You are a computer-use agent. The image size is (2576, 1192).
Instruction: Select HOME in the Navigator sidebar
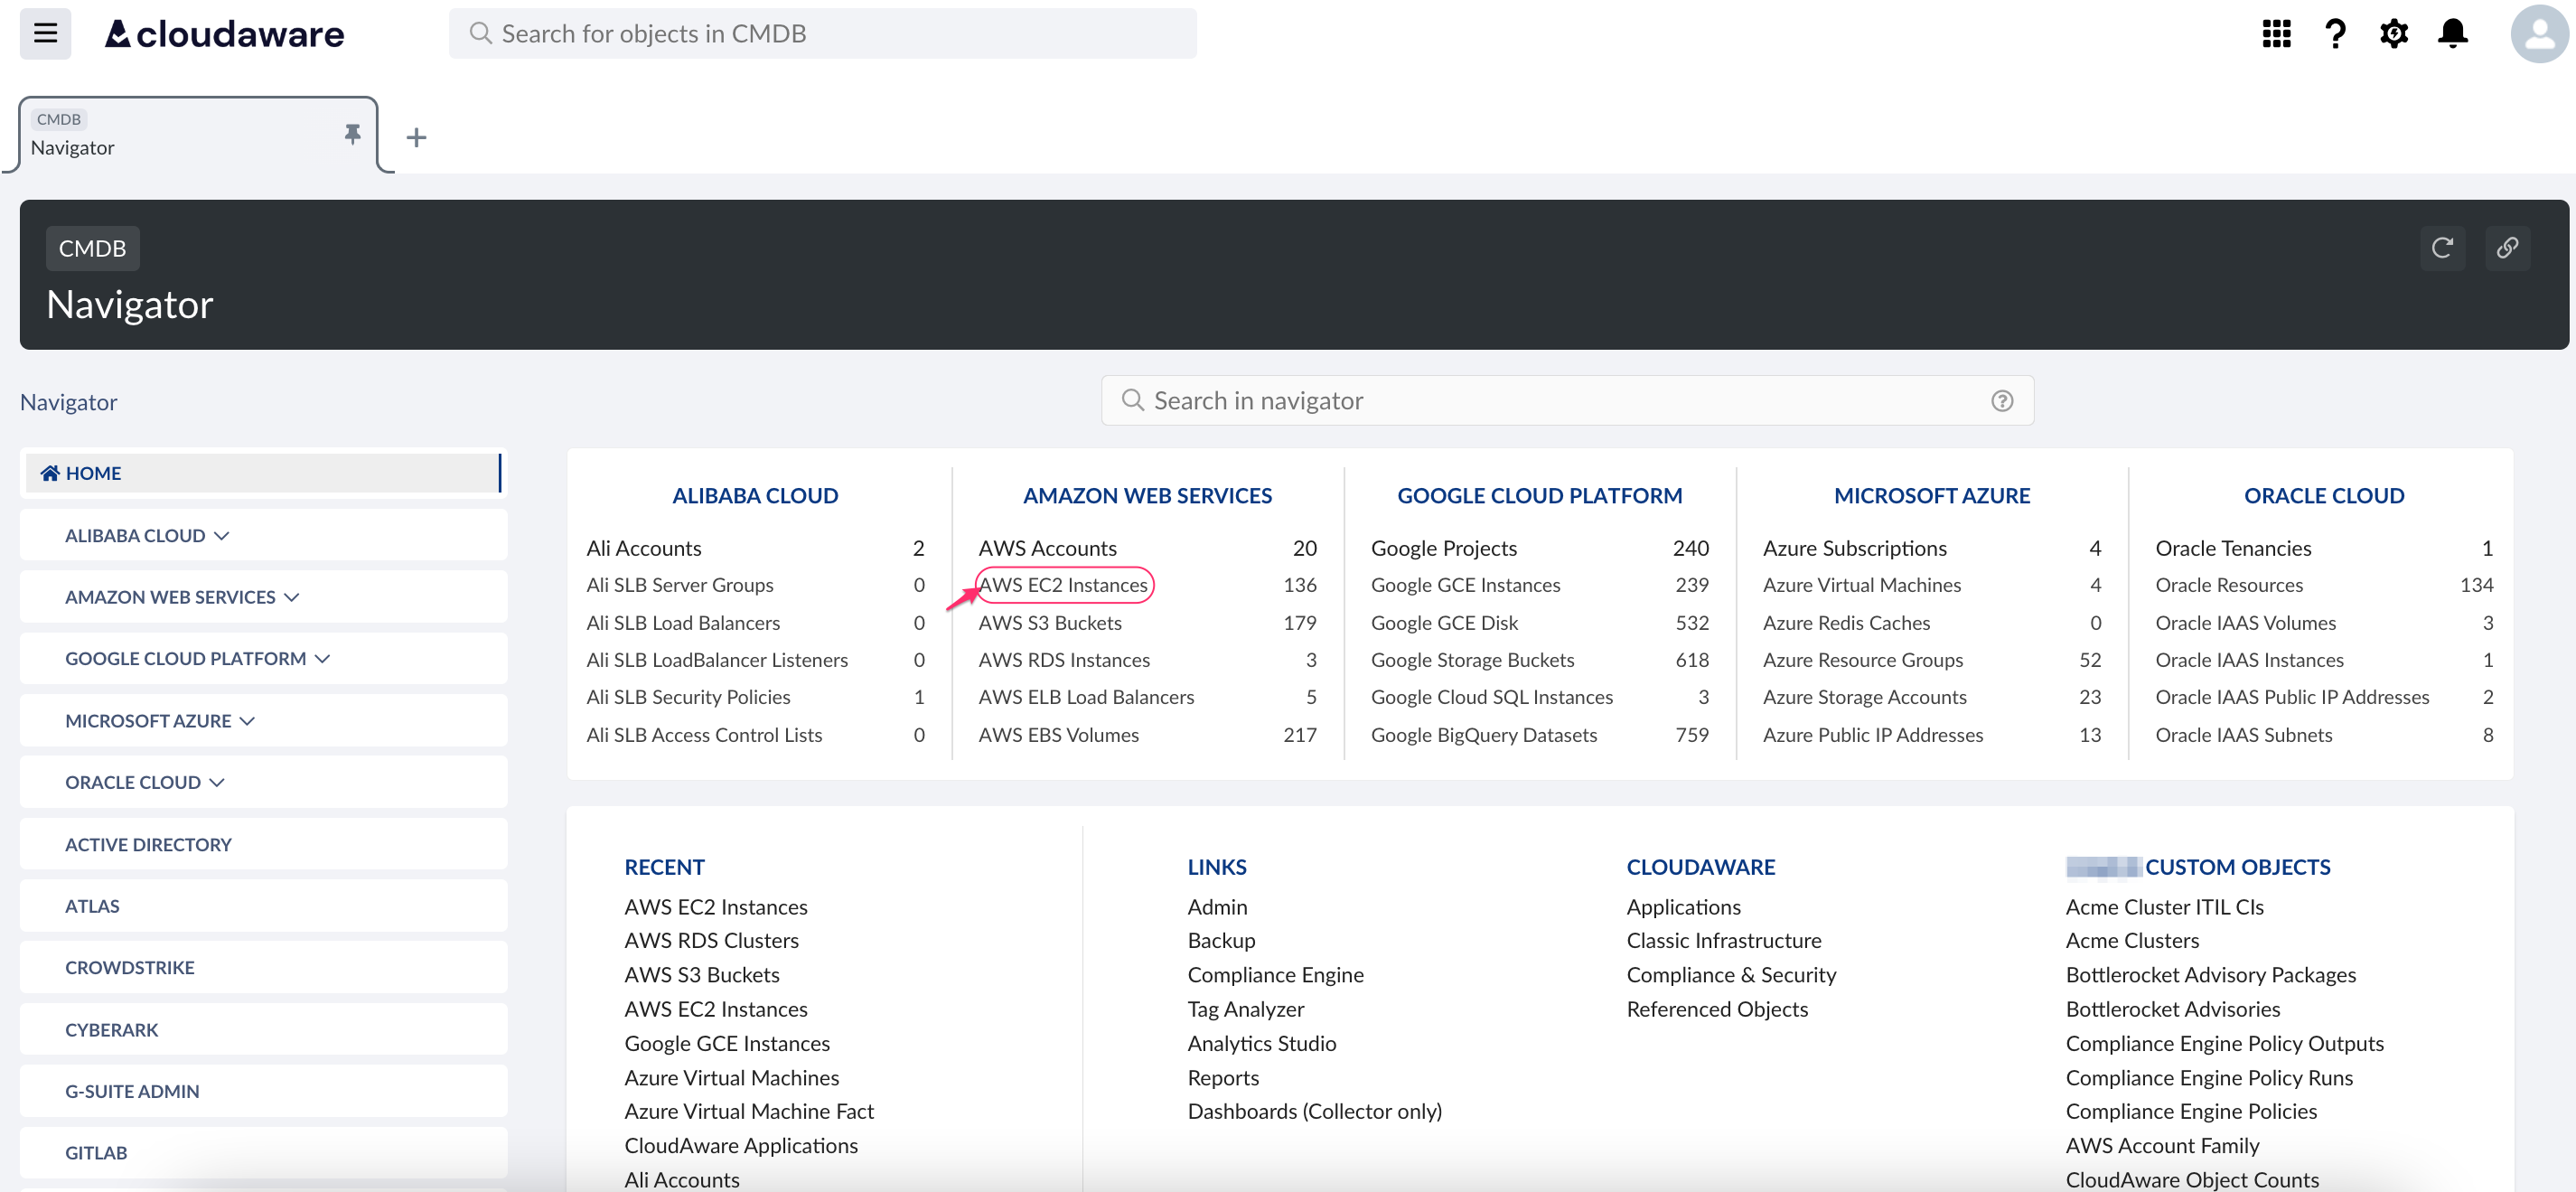(92, 472)
